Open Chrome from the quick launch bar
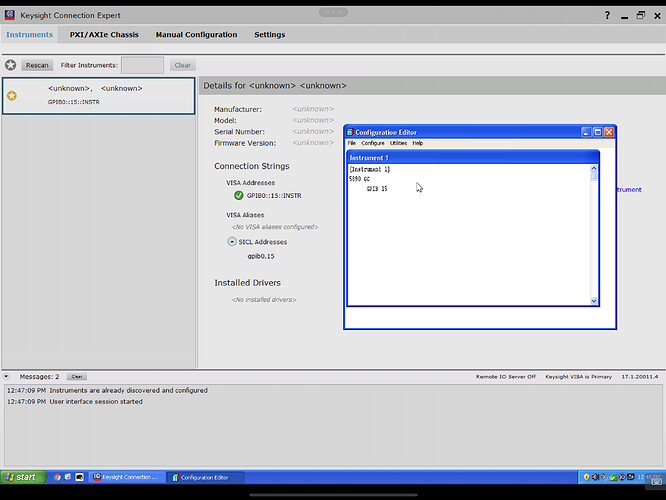 (57, 477)
